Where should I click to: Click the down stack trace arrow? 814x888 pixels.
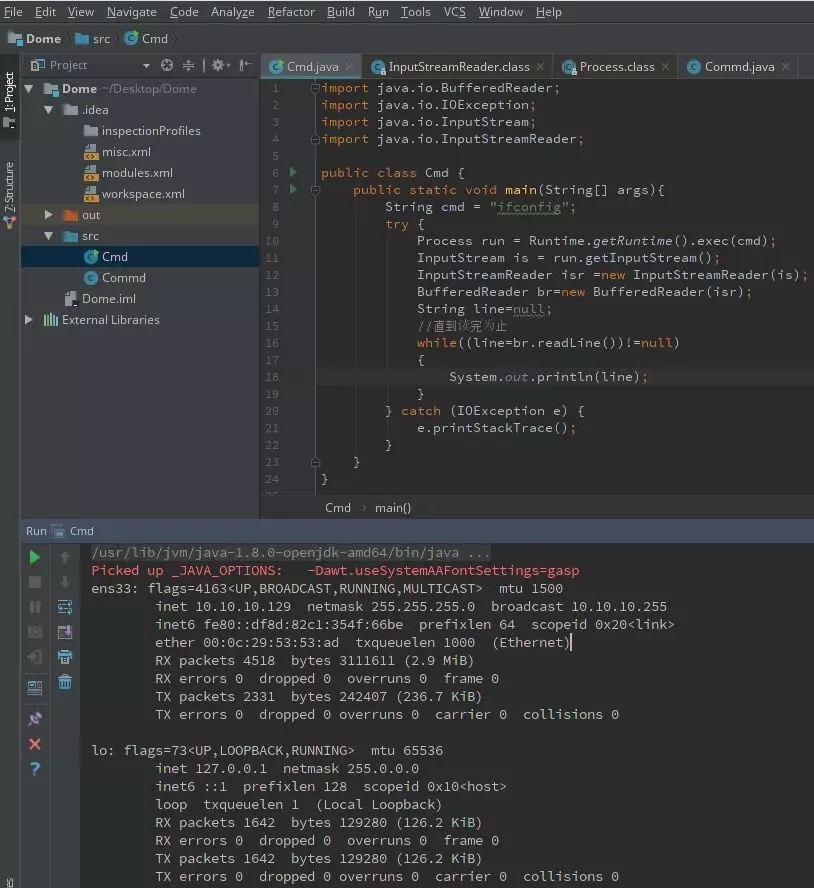[65, 582]
